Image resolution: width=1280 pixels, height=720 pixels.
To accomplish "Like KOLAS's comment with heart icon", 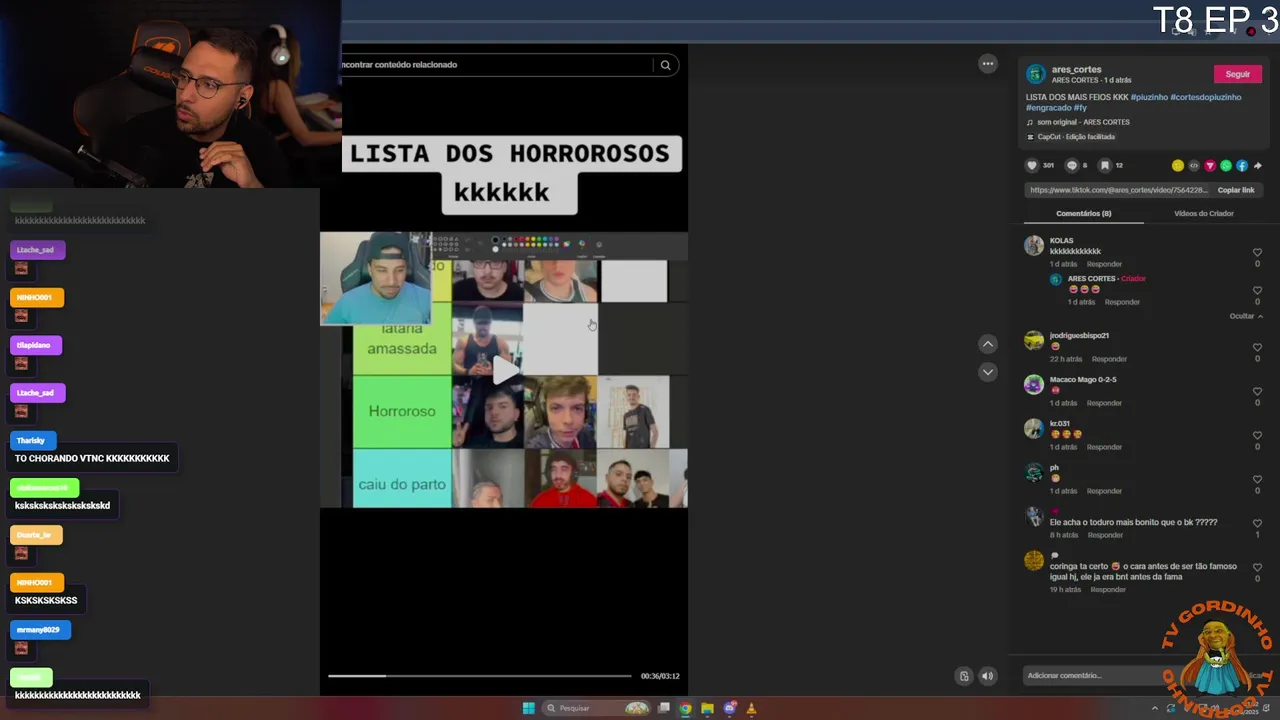I will (x=1257, y=252).
